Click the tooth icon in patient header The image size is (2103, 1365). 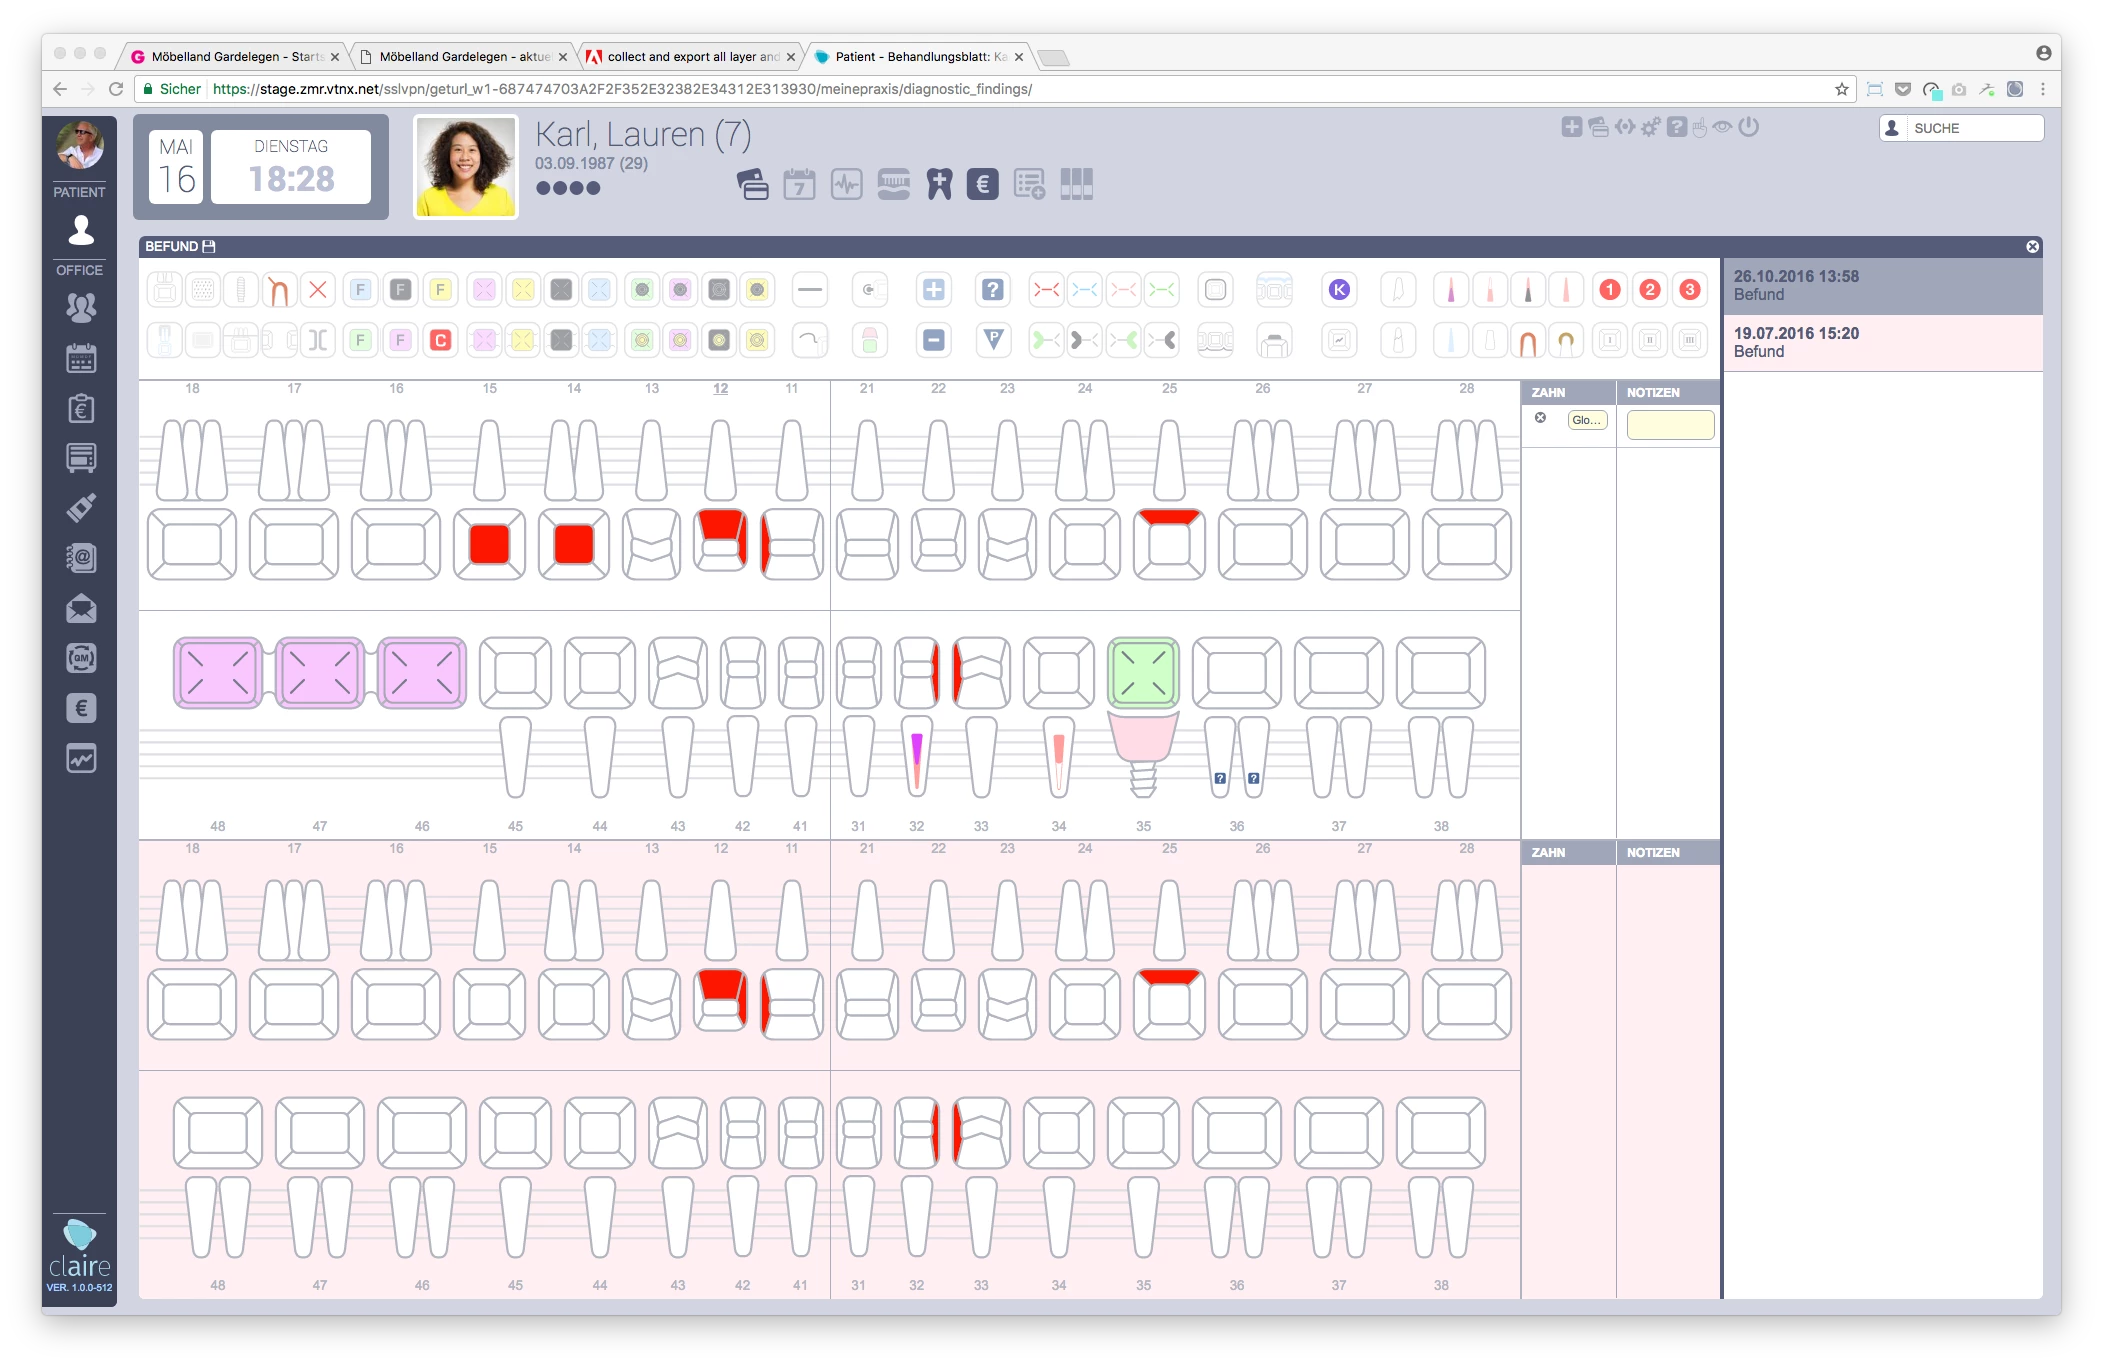(939, 184)
